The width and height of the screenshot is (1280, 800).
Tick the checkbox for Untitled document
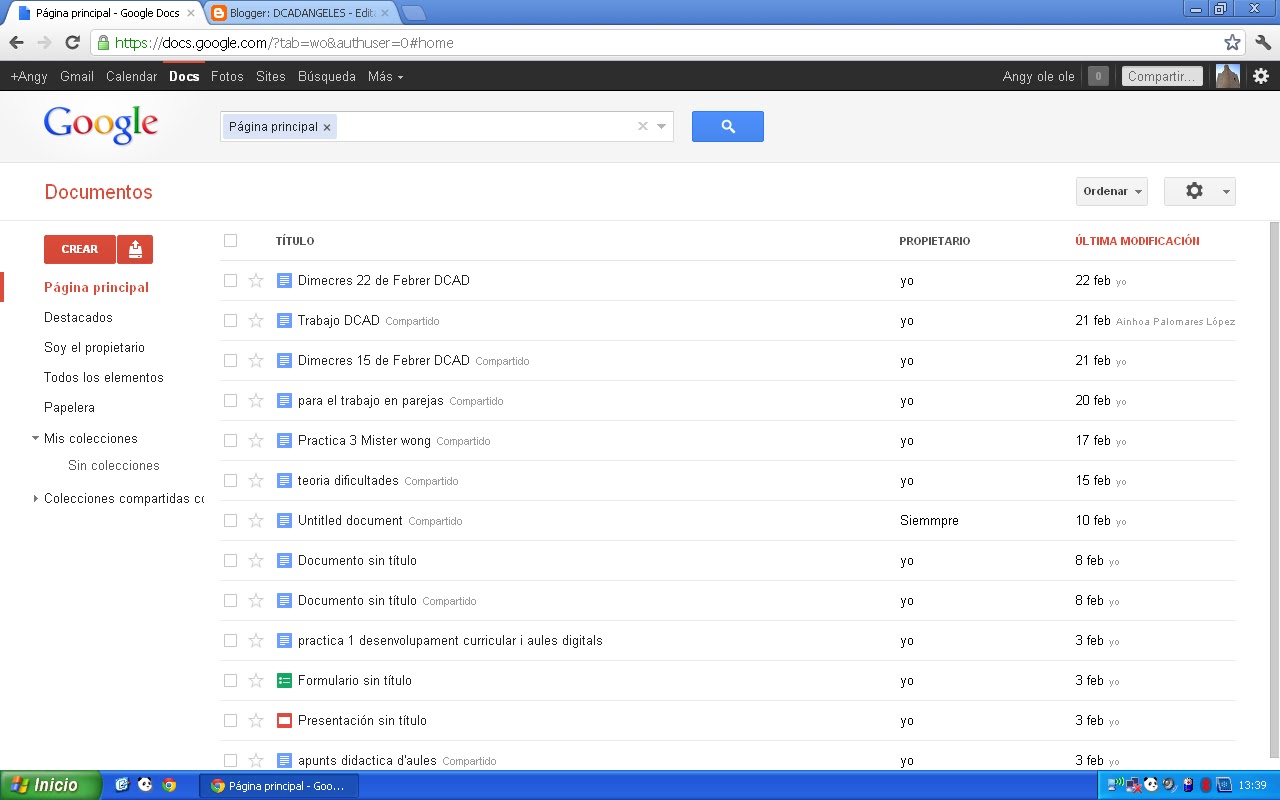click(231, 520)
